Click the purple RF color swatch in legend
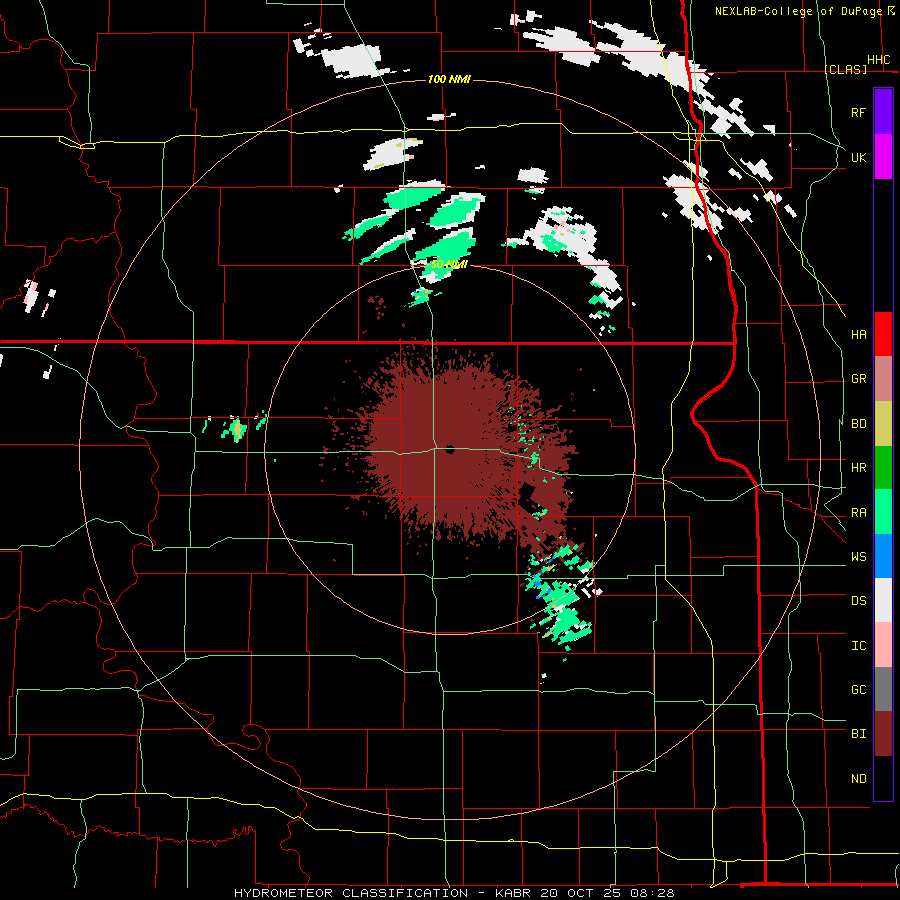This screenshot has width=900, height=900. tap(883, 112)
